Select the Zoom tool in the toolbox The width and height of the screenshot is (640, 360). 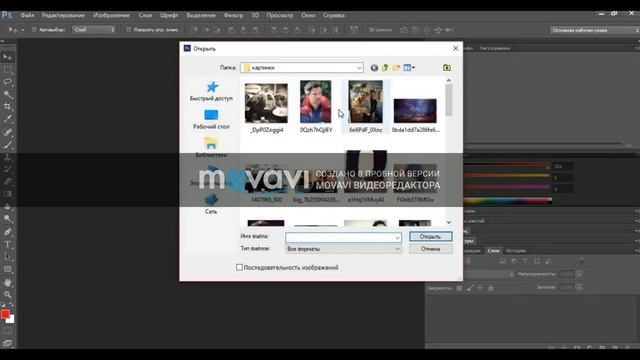[x=8, y=295]
